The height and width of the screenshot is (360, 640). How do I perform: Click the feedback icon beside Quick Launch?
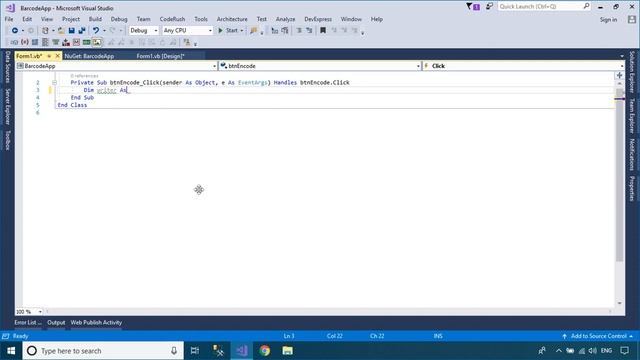[489, 7]
